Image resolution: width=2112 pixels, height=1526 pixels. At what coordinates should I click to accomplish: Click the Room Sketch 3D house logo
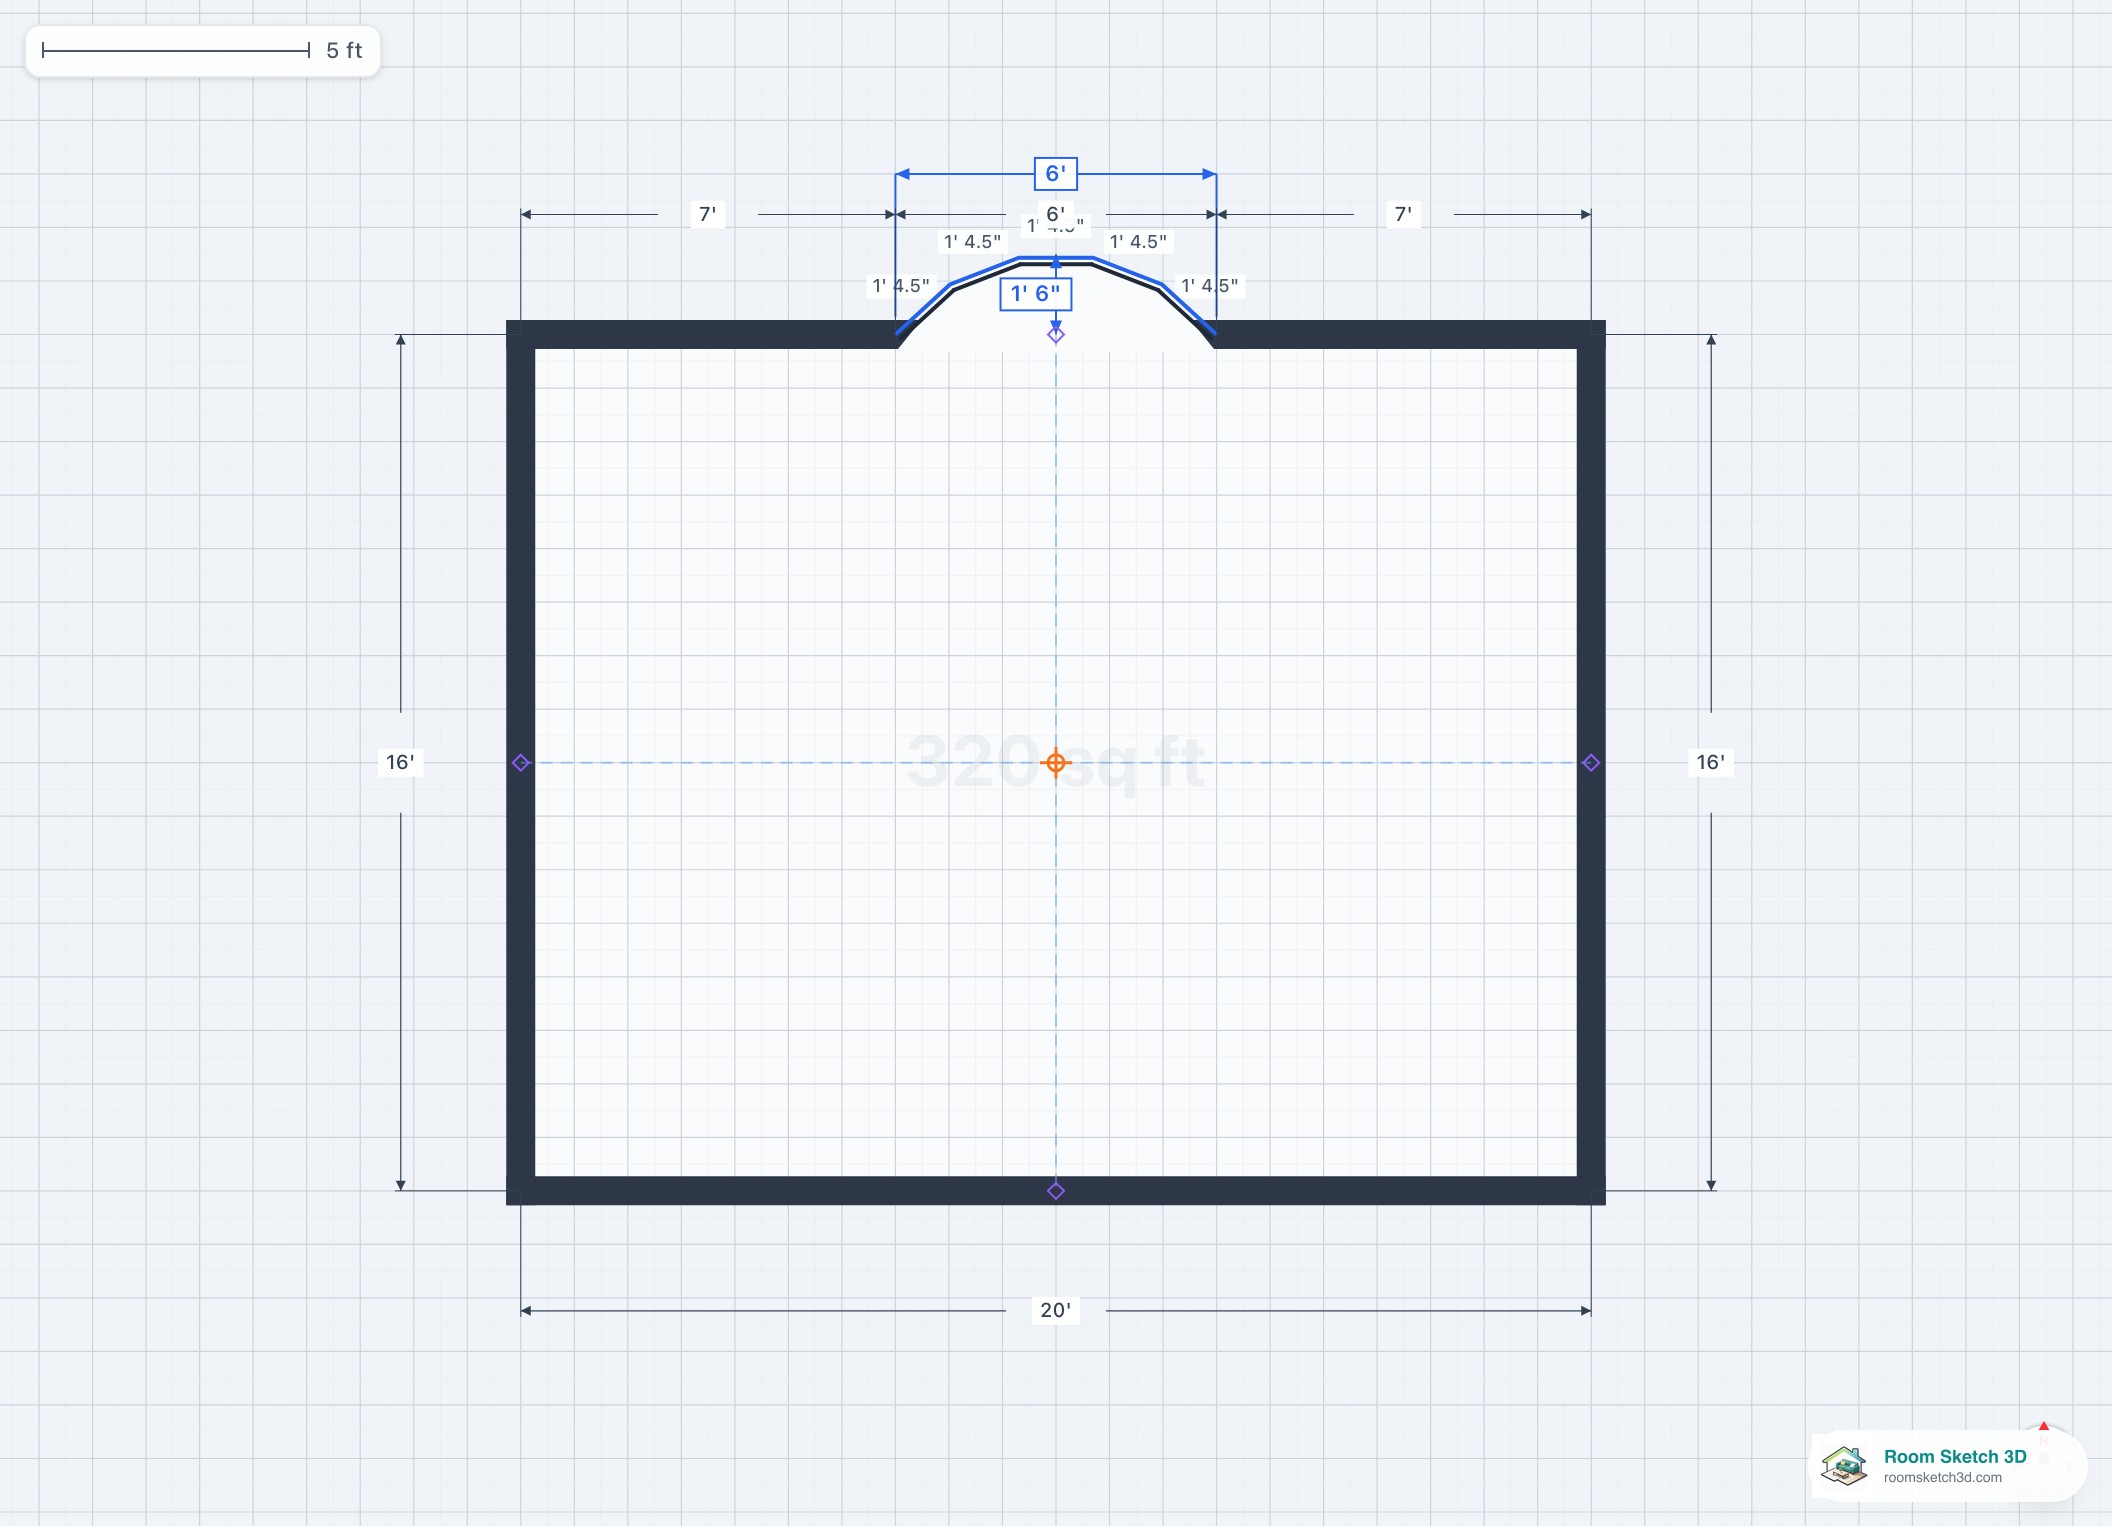[x=1845, y=1466]
